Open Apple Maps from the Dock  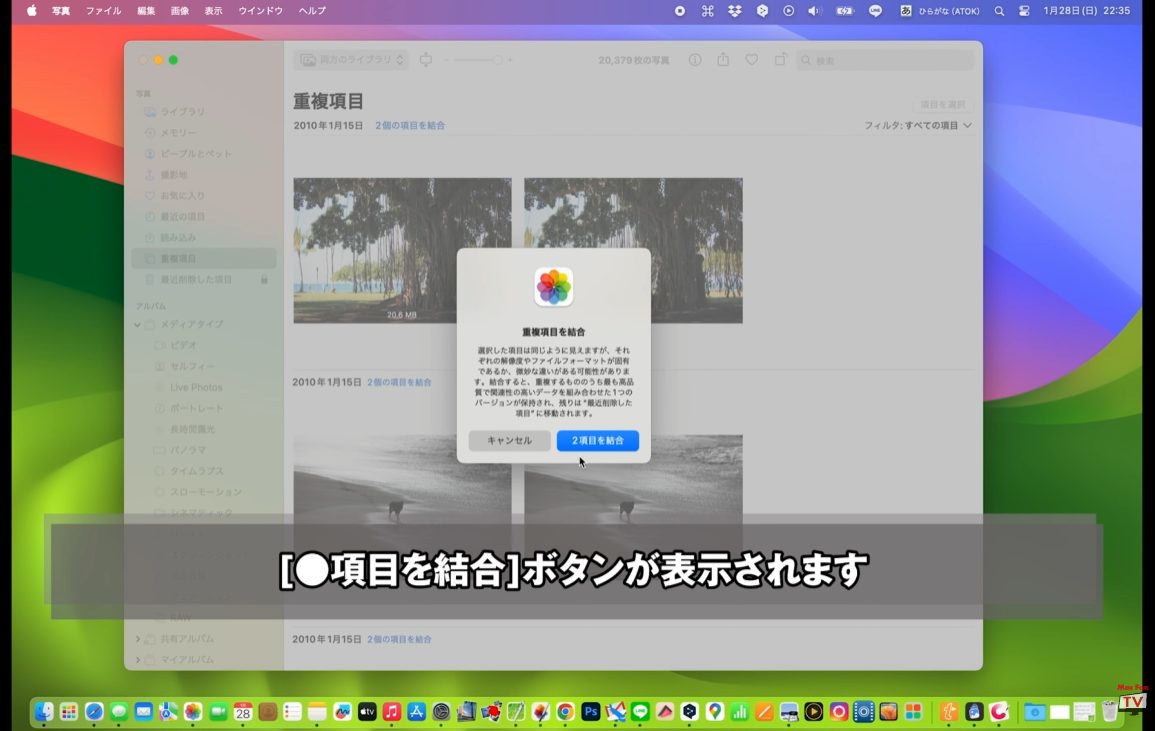click(168, 711)
